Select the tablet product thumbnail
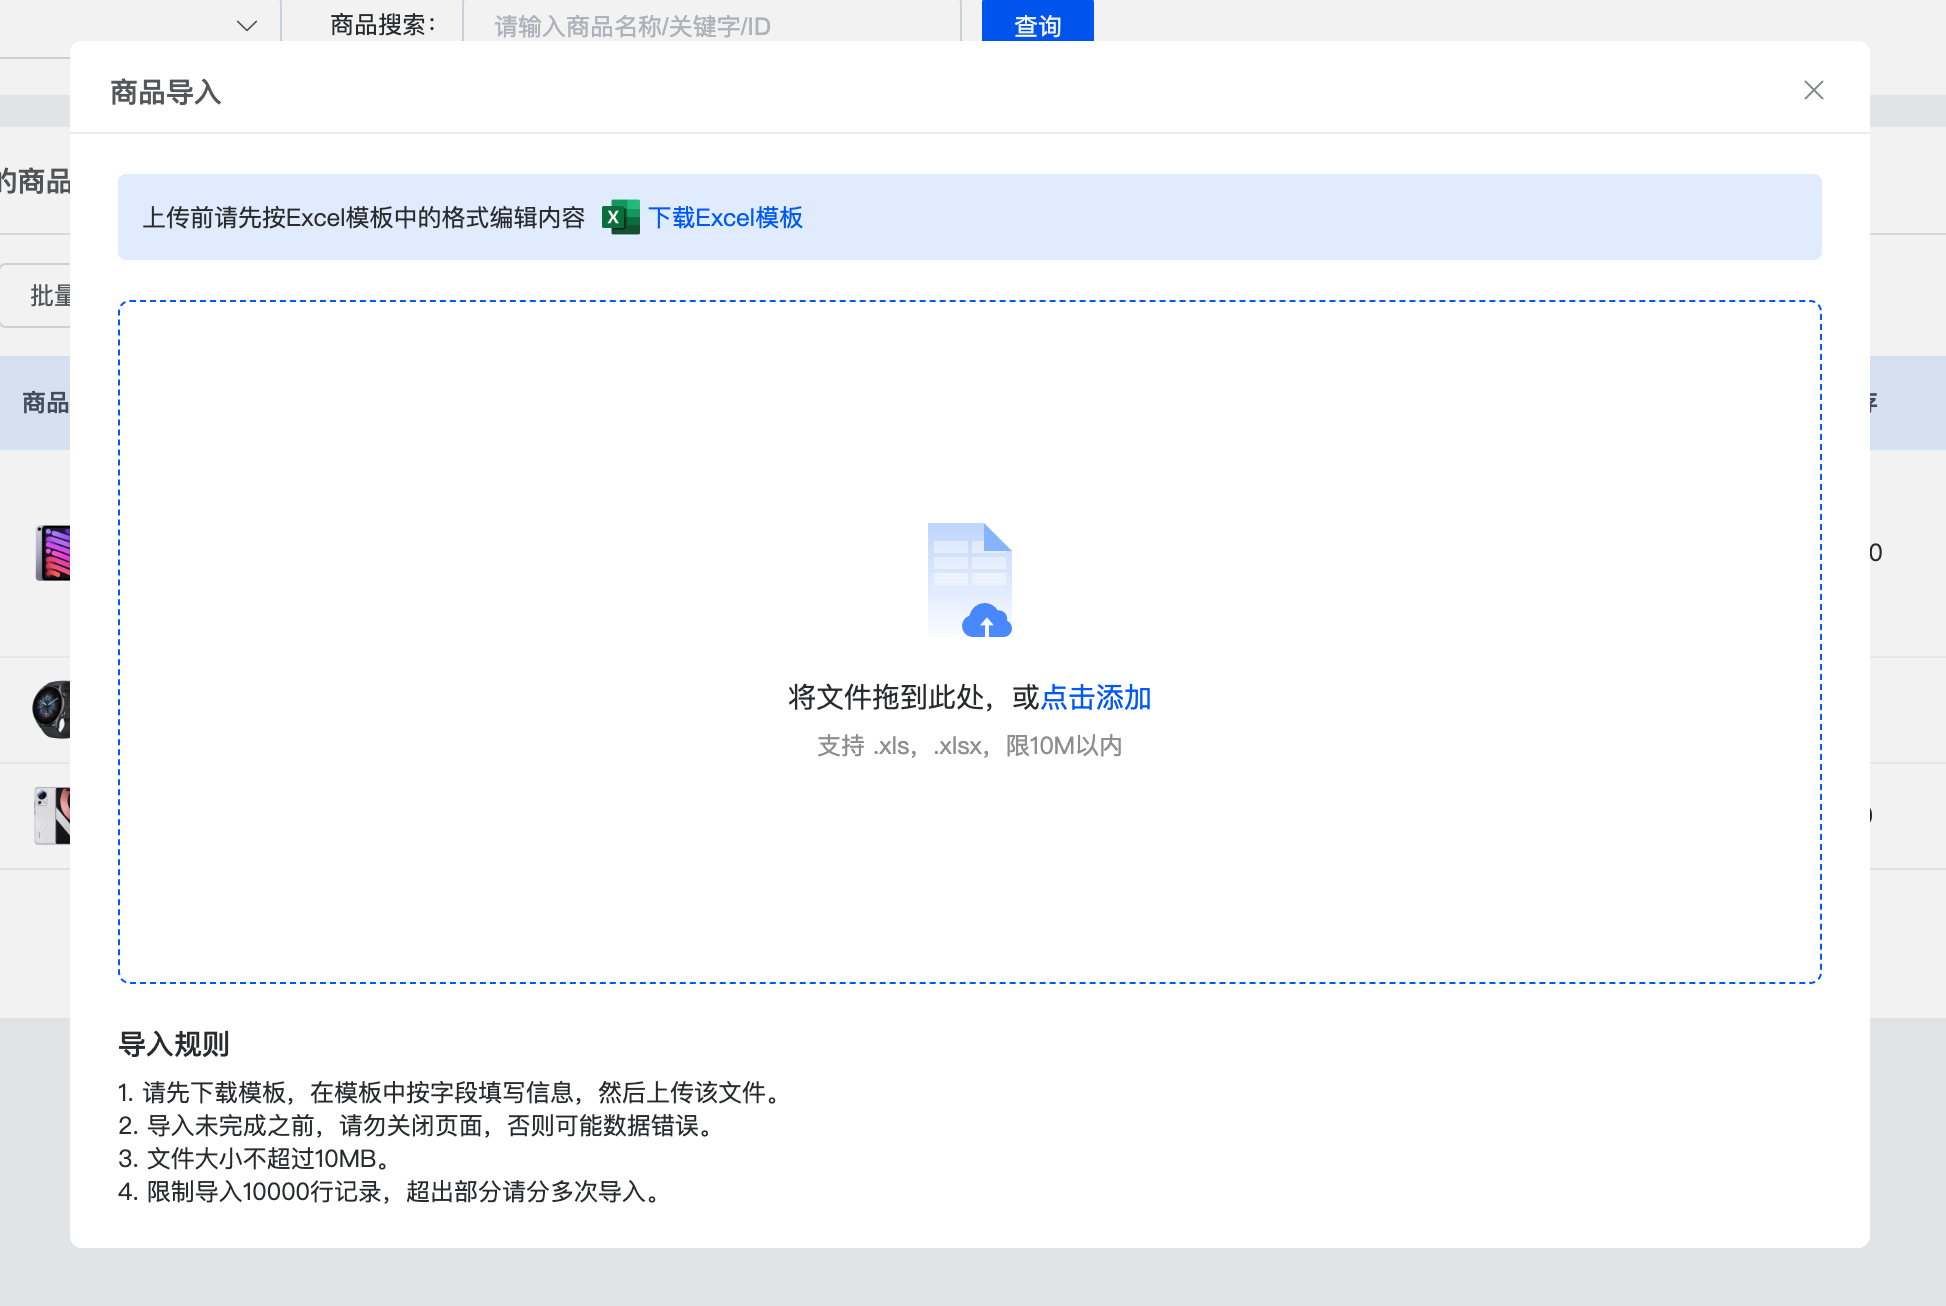The height and width of the screenshot is (1306, 1946). point(53,552)
